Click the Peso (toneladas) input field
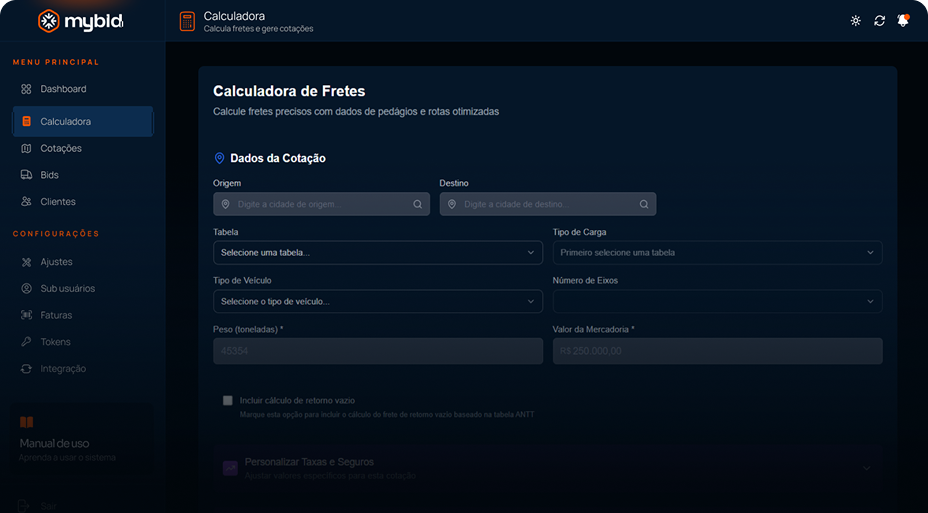 point(377,351)
